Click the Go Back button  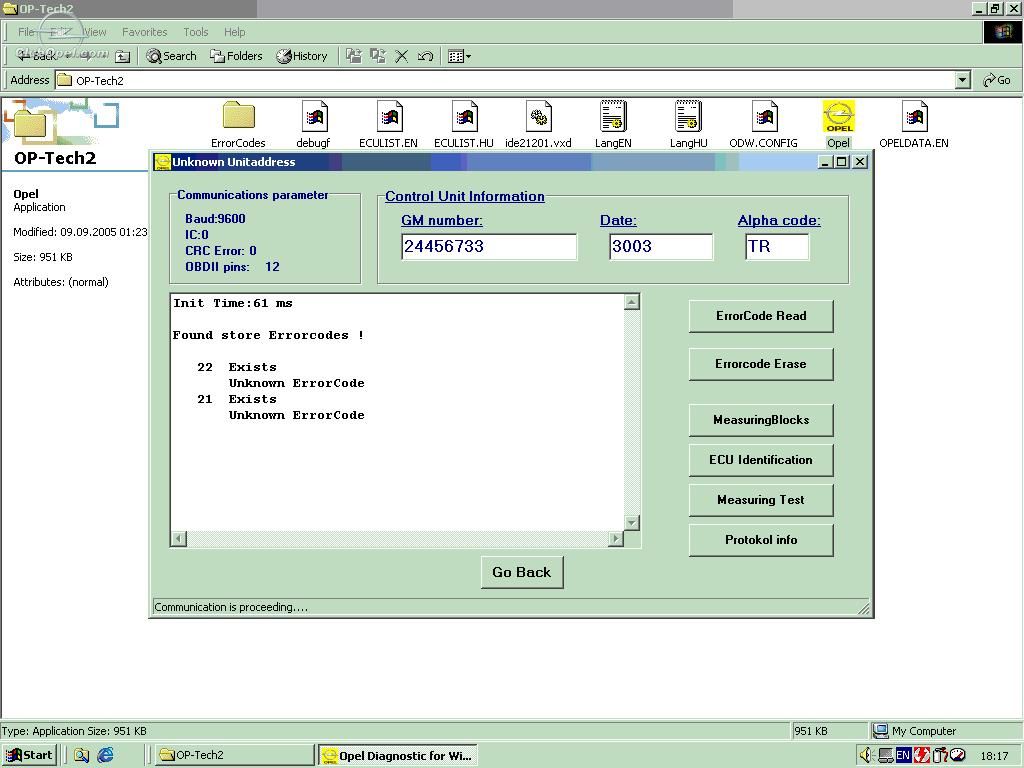522,572
